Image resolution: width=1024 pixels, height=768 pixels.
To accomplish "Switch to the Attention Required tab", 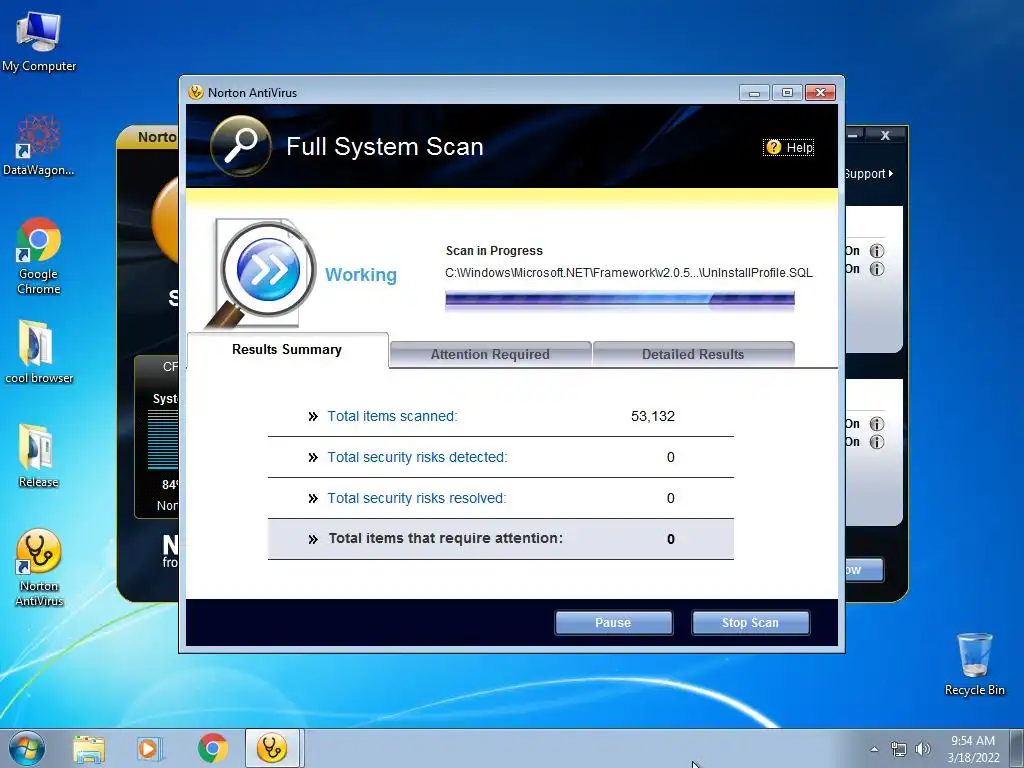I will [490, 354].
